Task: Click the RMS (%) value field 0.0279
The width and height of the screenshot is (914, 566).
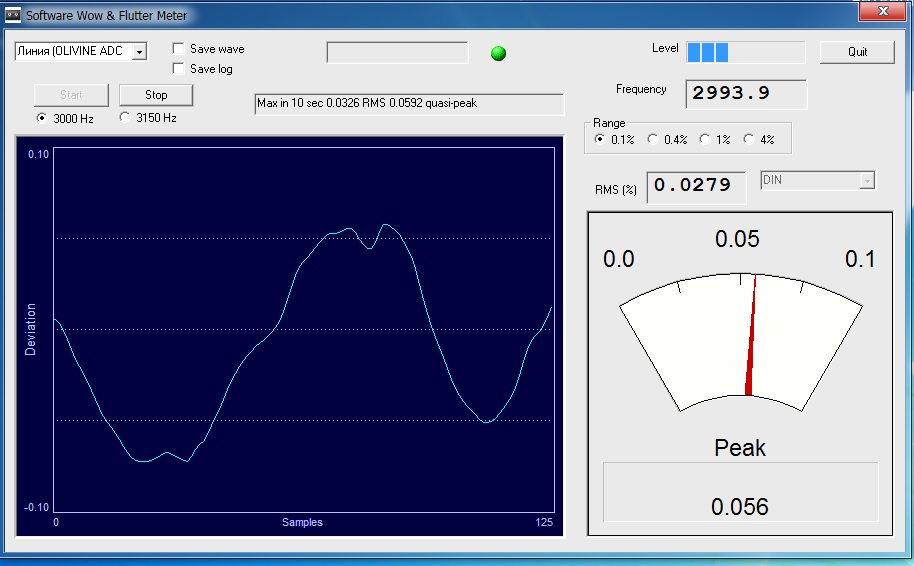Action: (x=696, y=187)
